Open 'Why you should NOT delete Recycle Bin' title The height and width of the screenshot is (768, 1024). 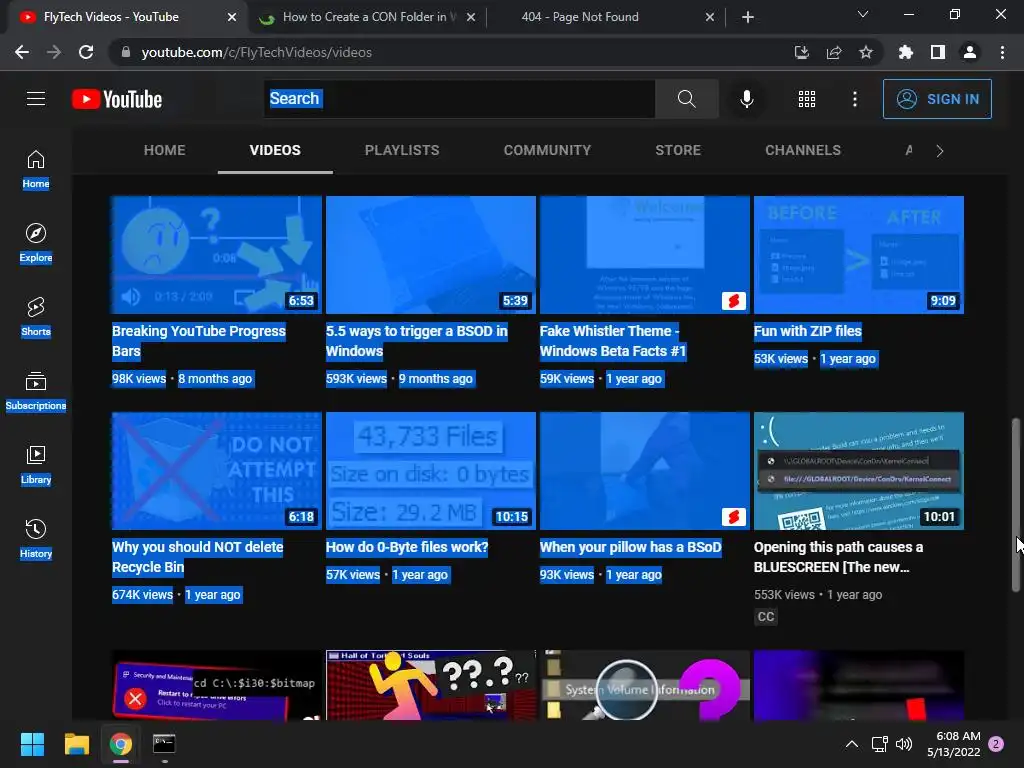pos(198,557)
